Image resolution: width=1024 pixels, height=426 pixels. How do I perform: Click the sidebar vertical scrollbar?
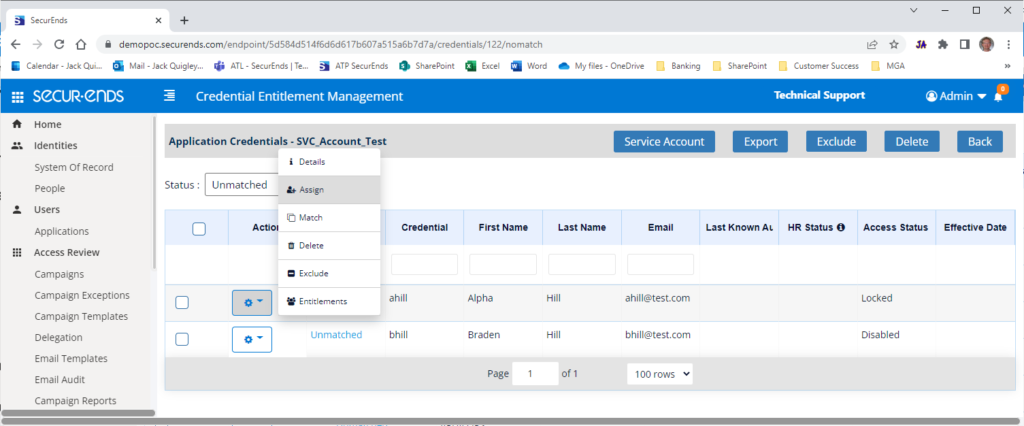click(155, 193)
